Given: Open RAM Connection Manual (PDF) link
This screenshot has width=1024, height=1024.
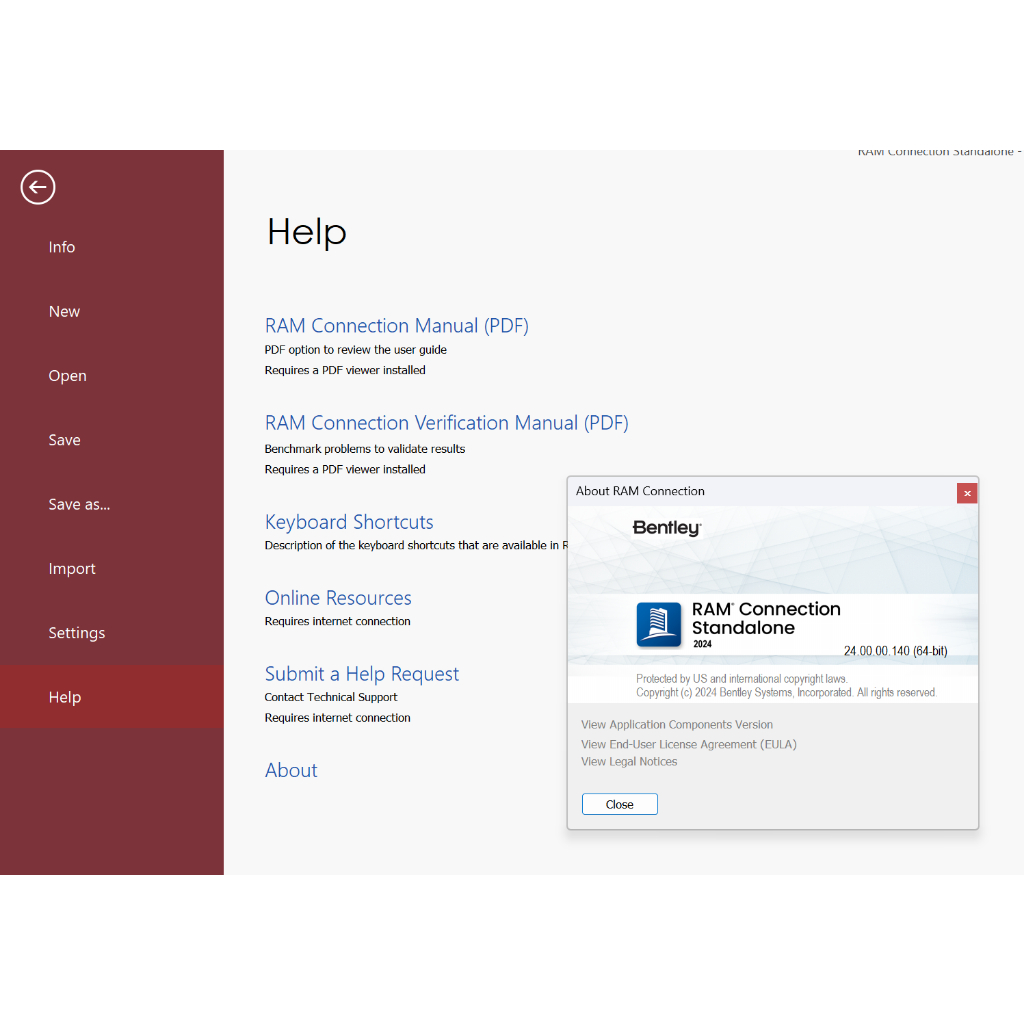Looking at the screenshot, I should pos(396,326).
